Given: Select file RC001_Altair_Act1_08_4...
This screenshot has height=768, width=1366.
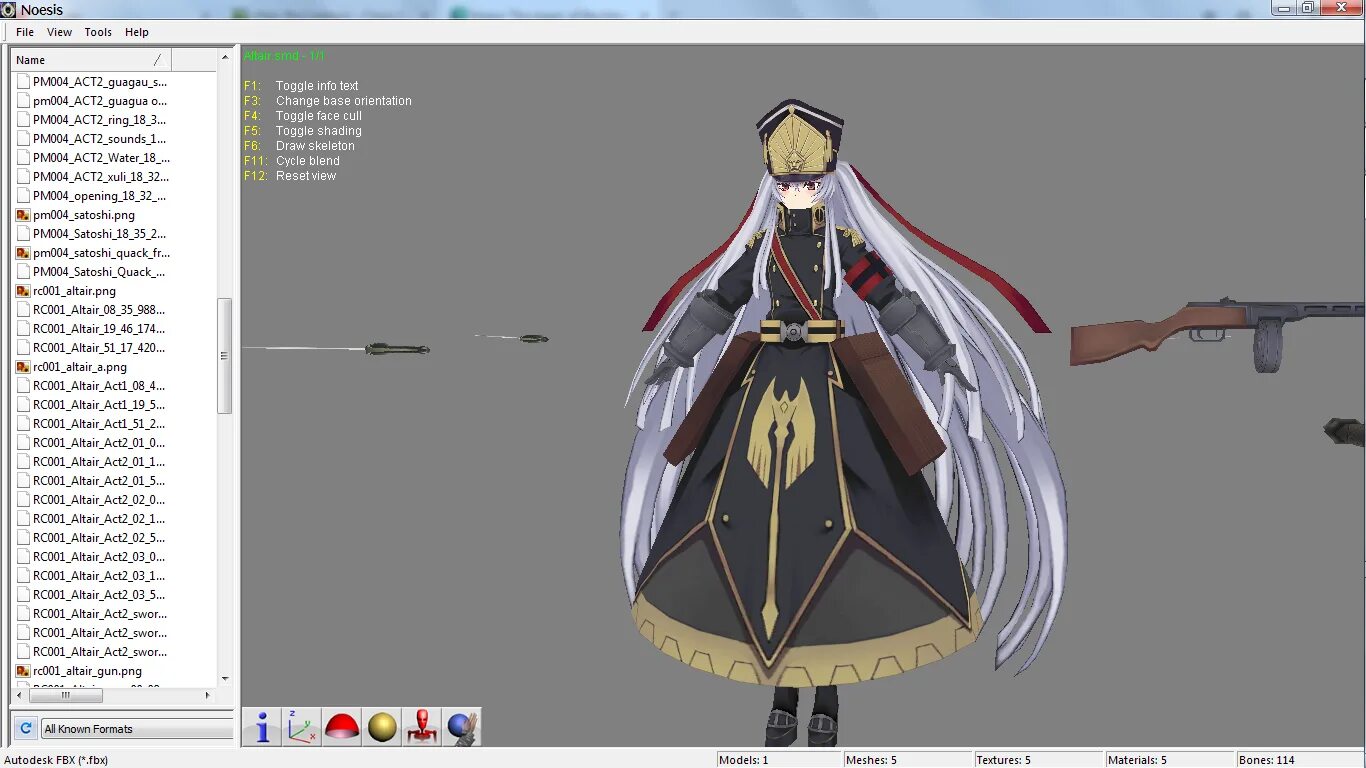Looking at the screenshot, I should (99, 386).
